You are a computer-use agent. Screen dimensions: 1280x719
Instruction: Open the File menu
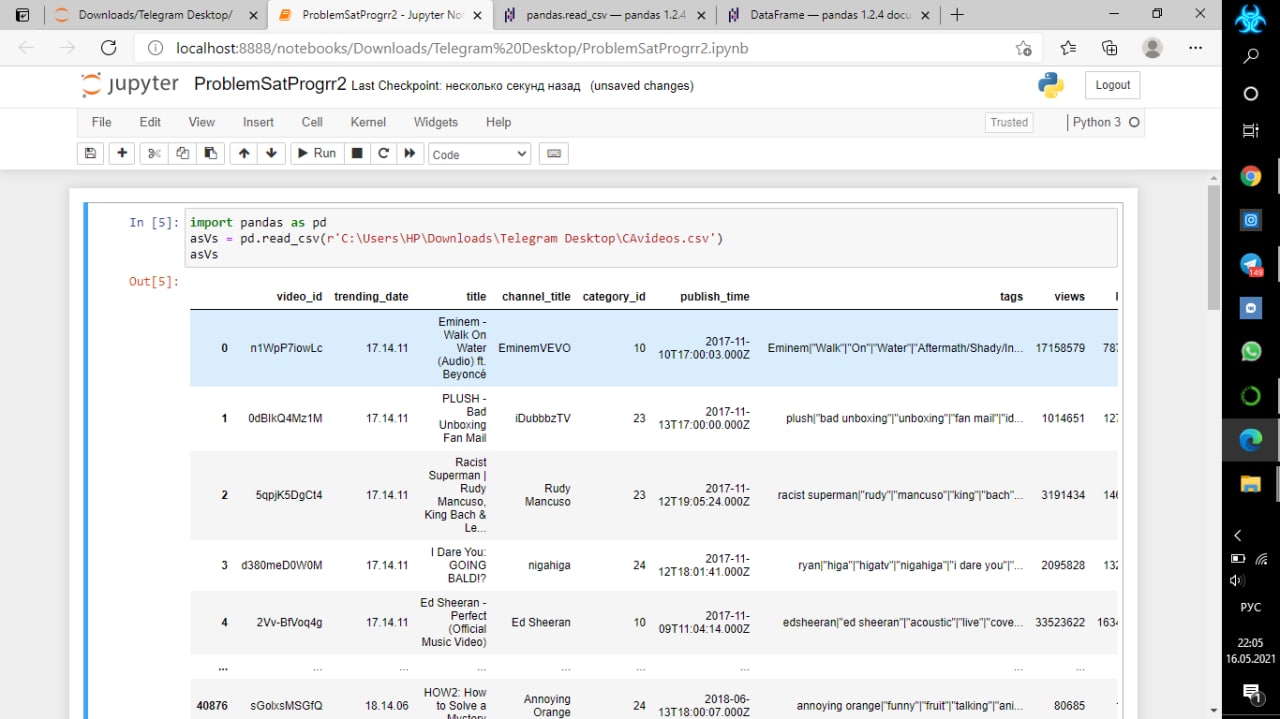point(101,122)
